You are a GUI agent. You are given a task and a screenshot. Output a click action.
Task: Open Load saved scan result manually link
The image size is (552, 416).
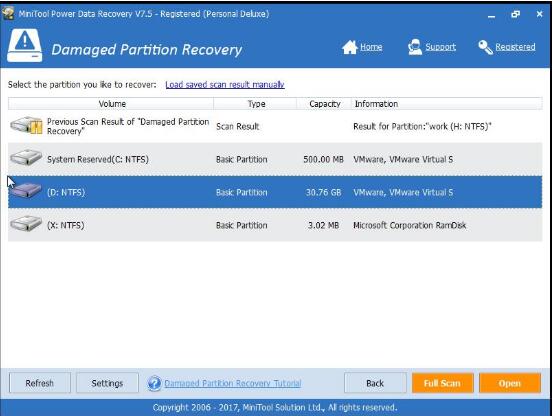[x=225, y=84]
